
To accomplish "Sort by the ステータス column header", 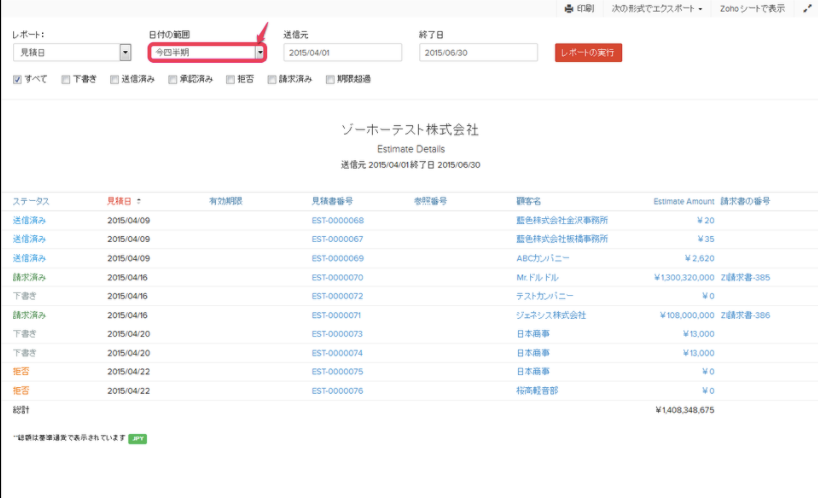I will coord(31,201).
